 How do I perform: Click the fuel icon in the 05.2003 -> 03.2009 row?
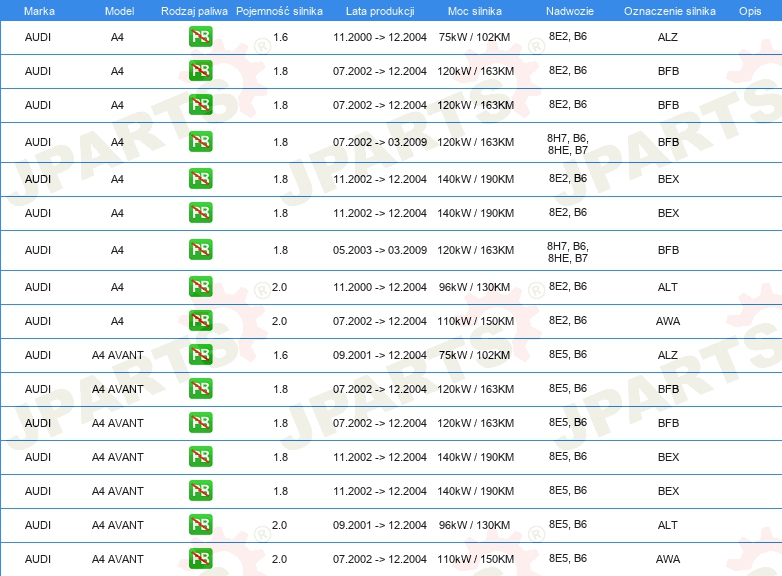coord(200,249)
